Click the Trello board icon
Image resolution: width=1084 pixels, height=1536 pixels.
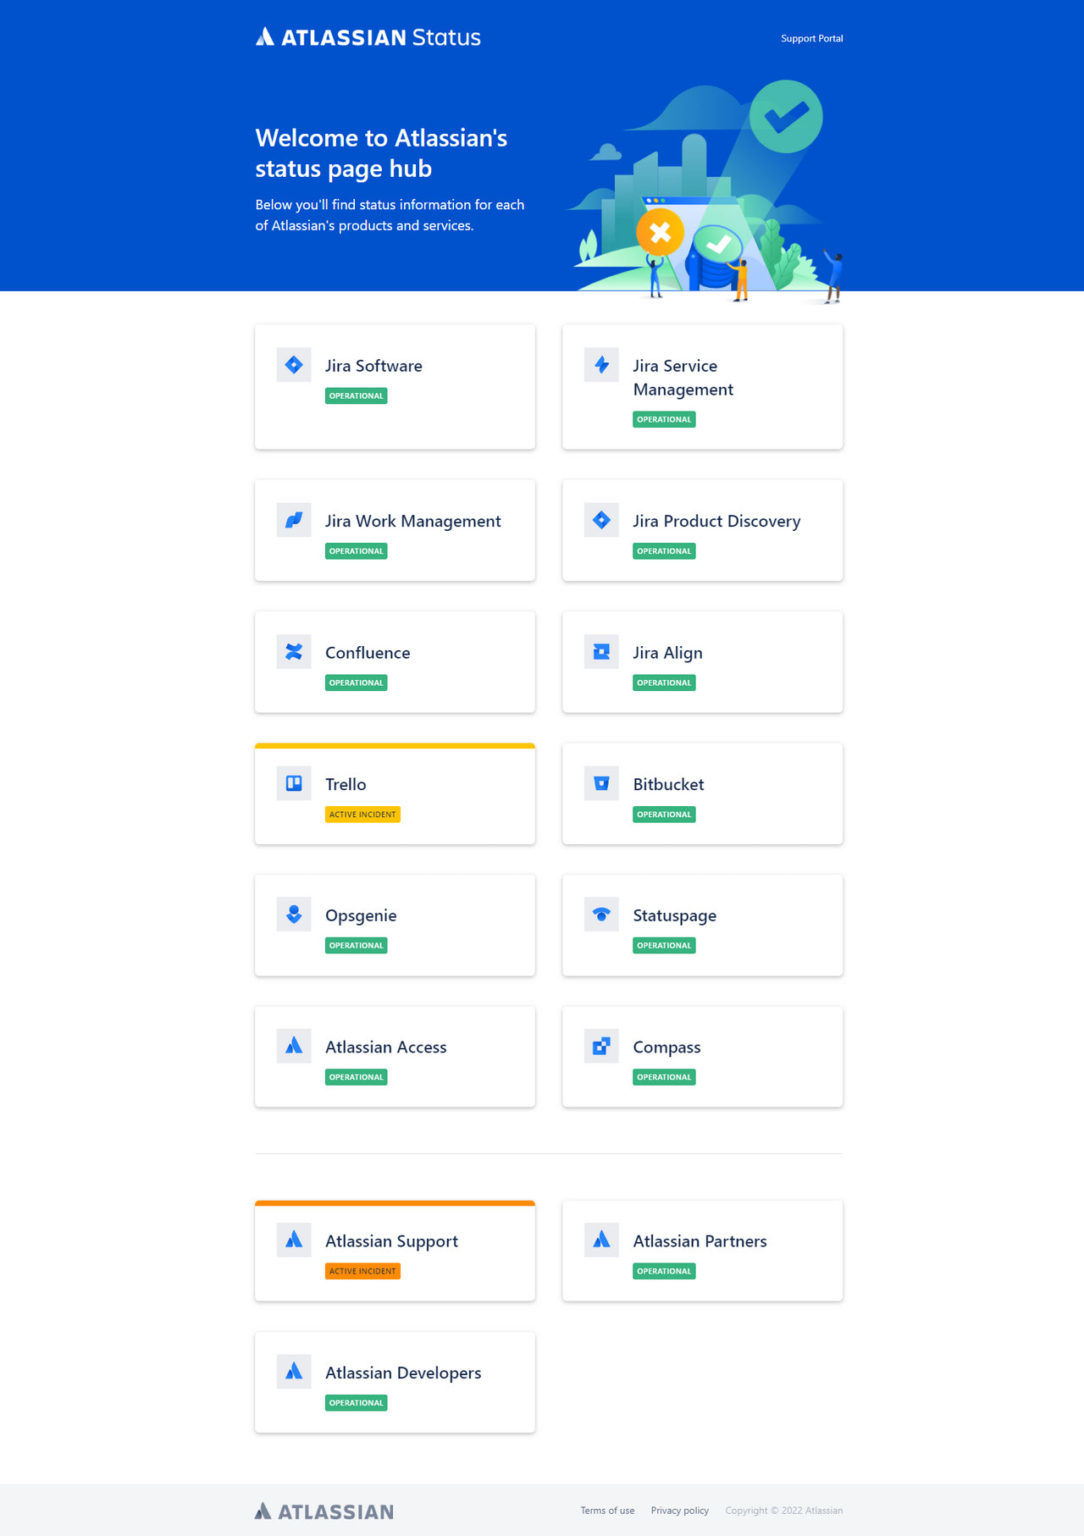coord(293,784)
